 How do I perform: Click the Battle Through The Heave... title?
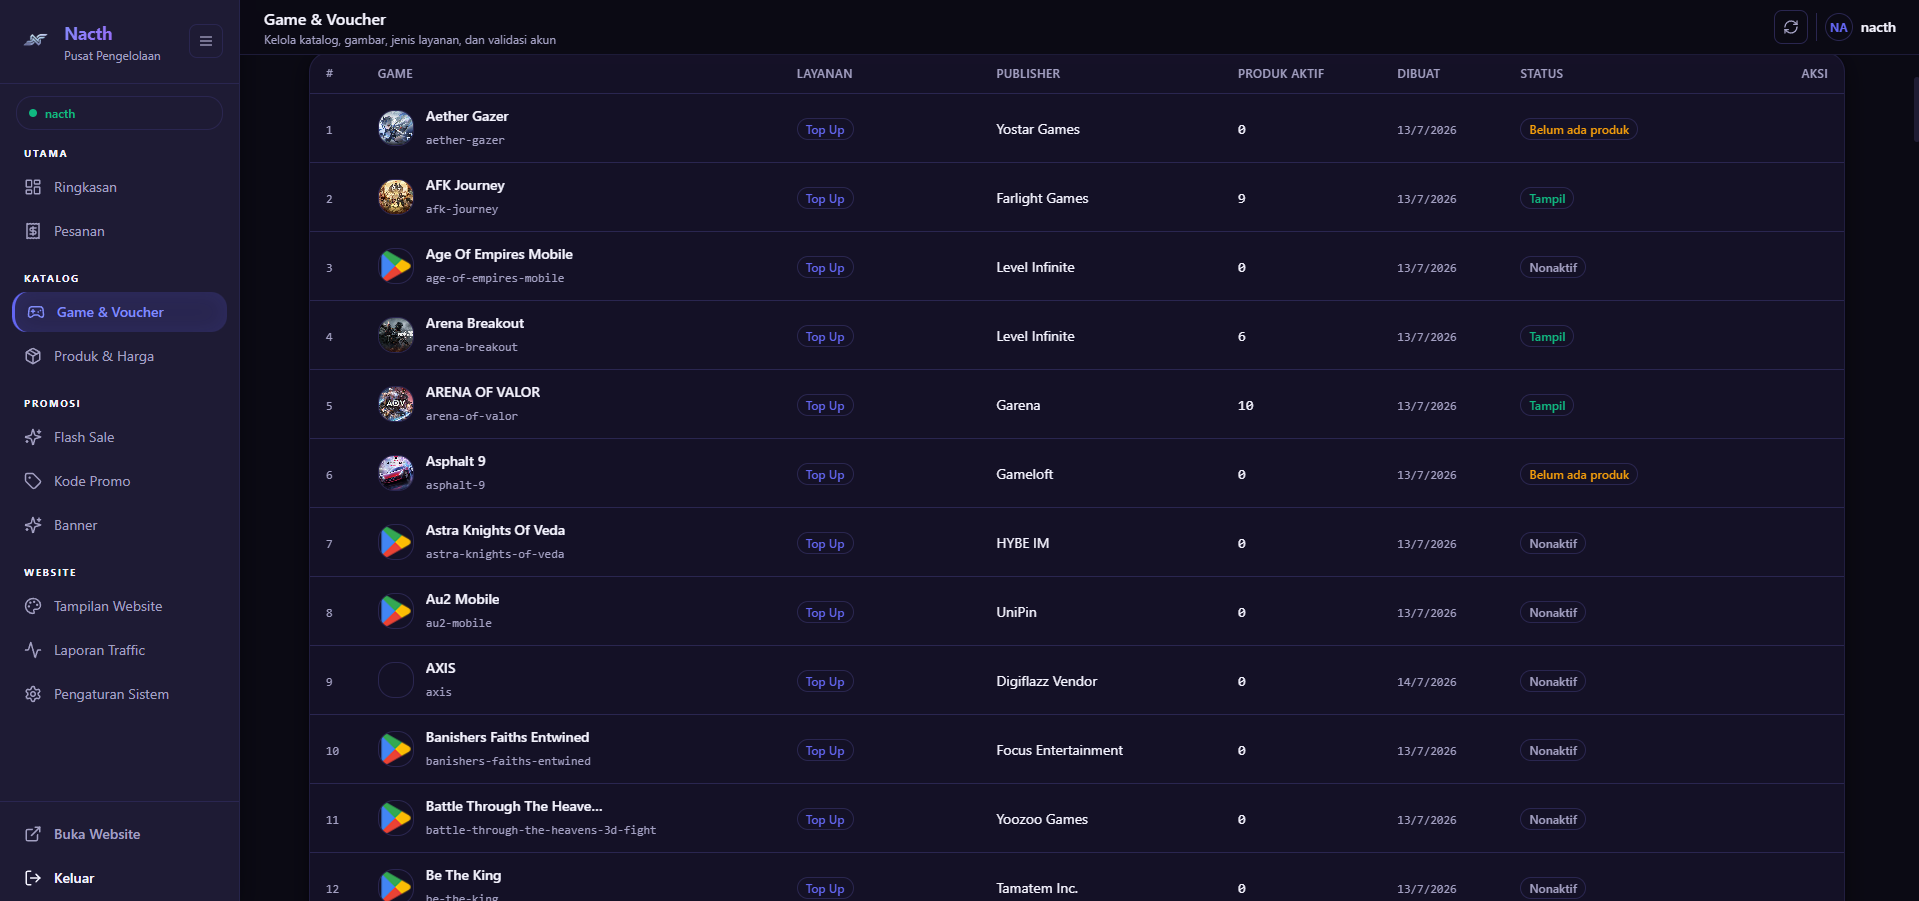tap(514, 806)
